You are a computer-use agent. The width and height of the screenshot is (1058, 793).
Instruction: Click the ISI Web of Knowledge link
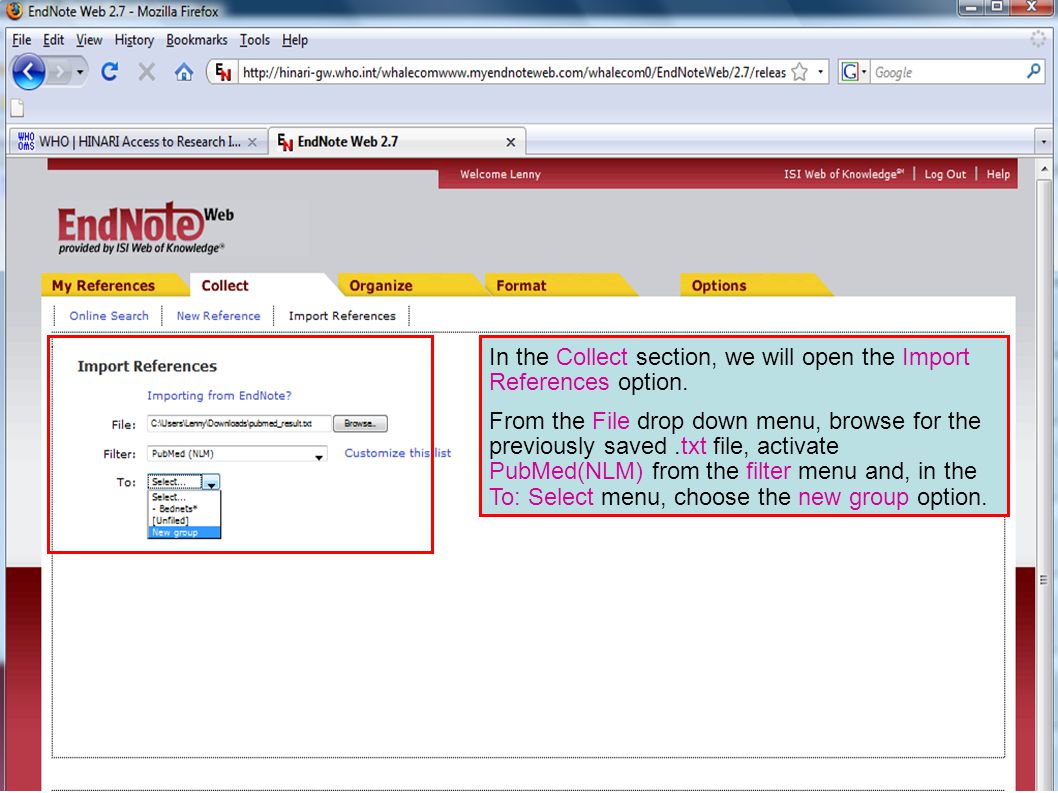(x=843, y=174)
